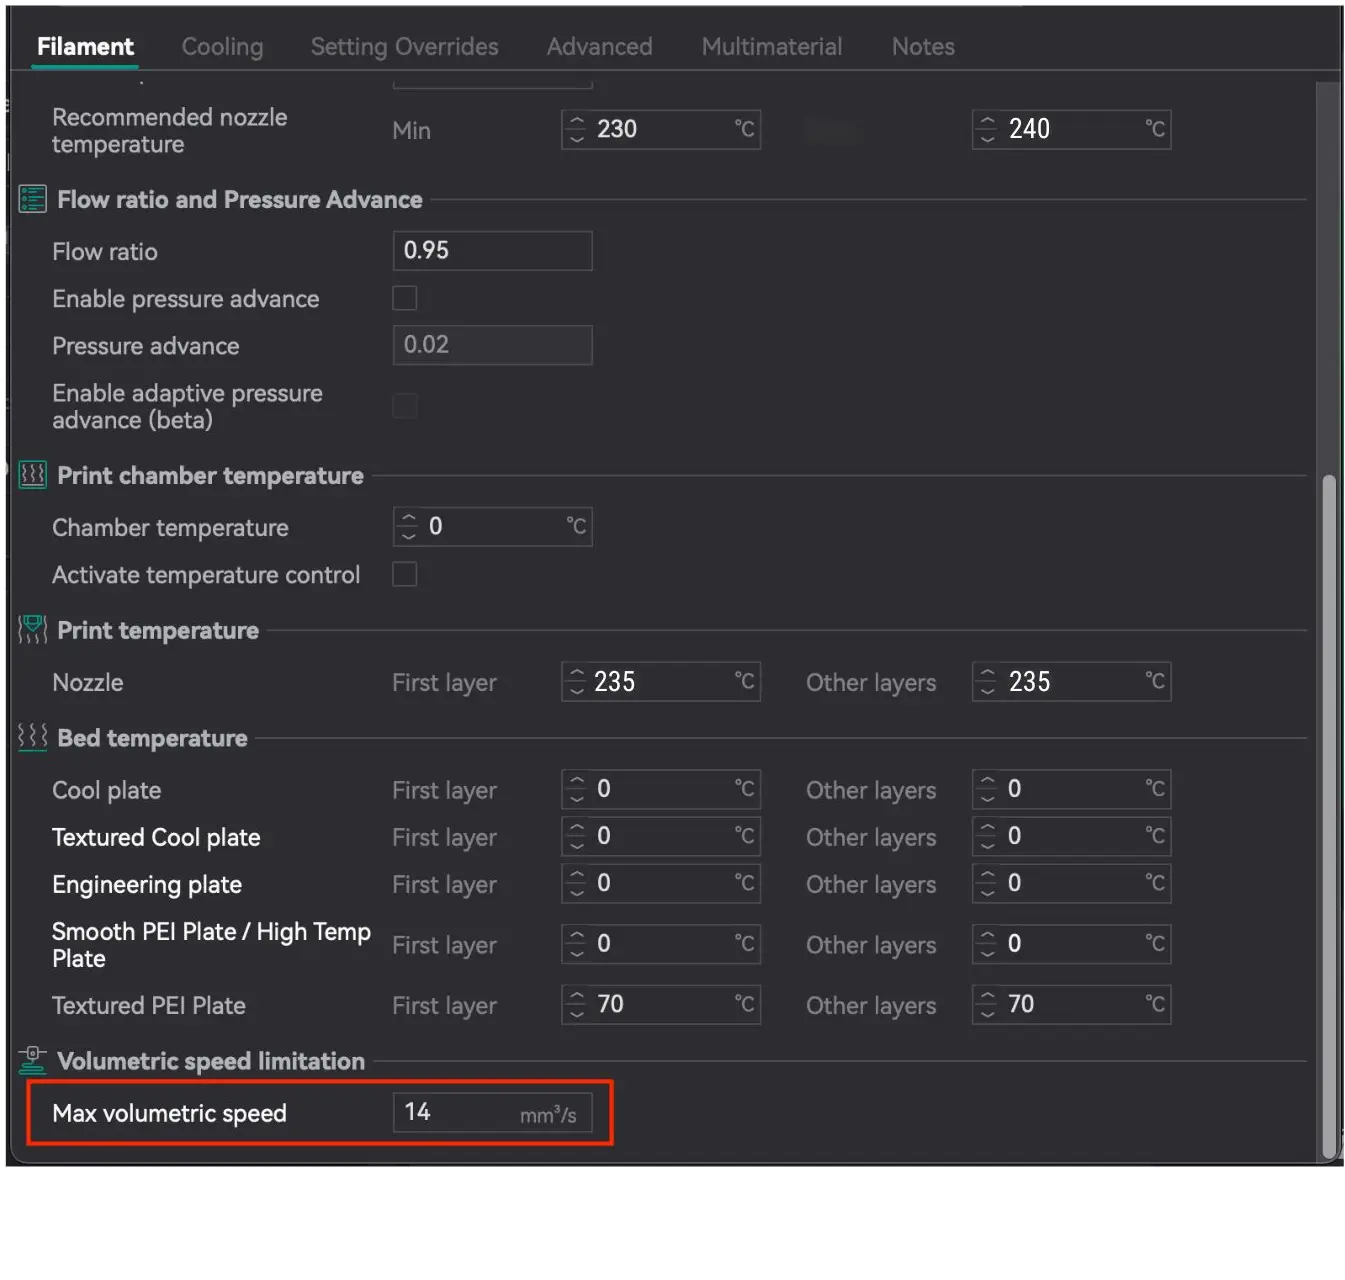Screen dimensions: 1345x1280
Task: Click the Print chamber temperature section icon
Action: (x=32, y=475)
